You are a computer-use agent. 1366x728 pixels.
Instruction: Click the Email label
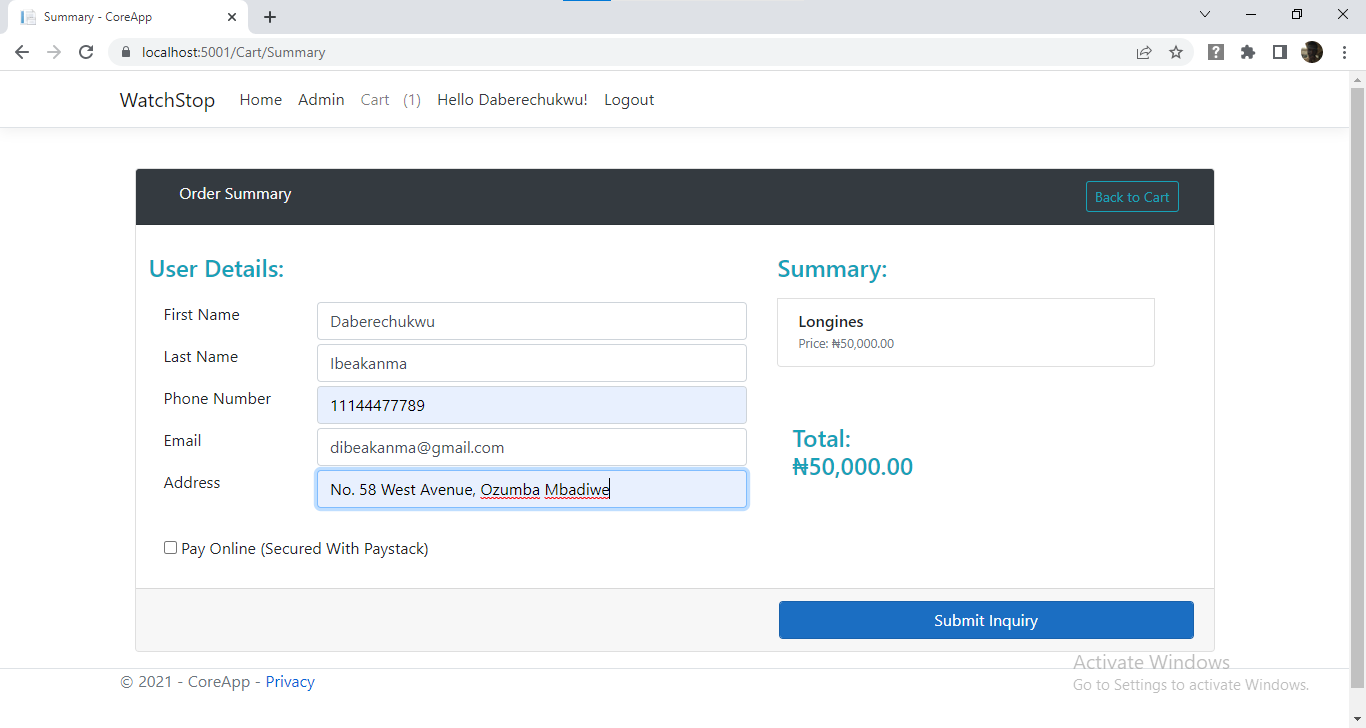click(x=182, y=441)
